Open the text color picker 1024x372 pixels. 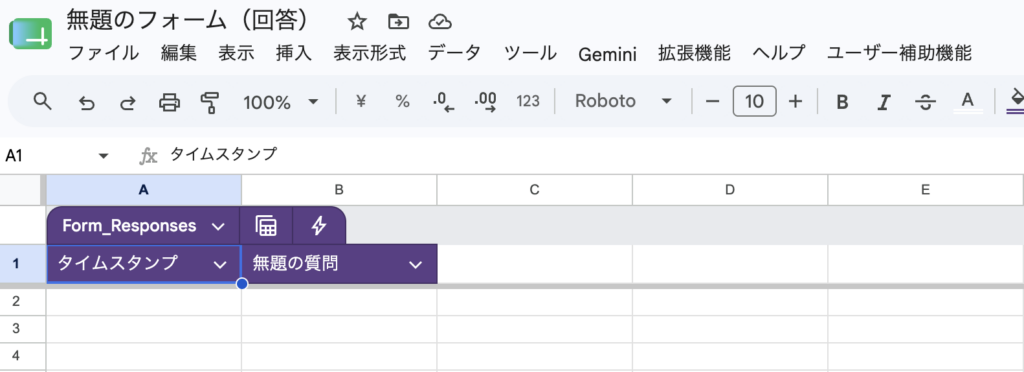click(x=968, y=102)
